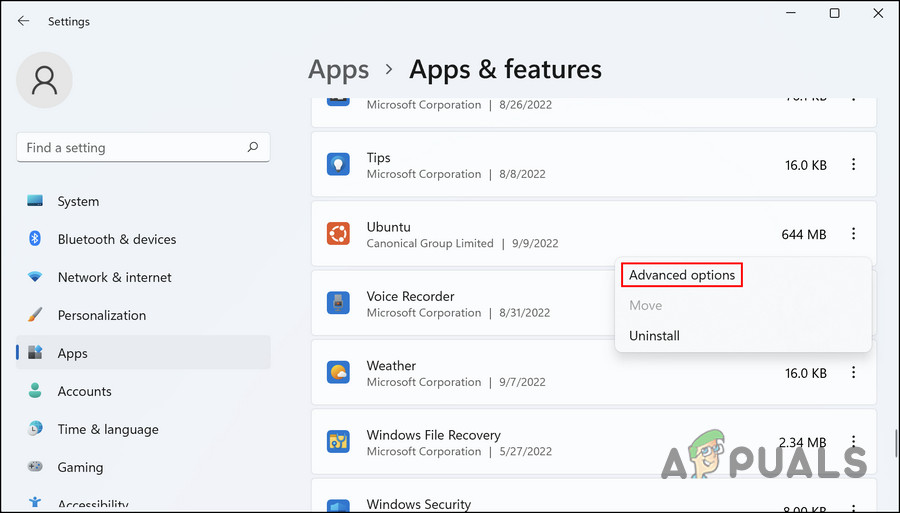Image resolution: width=900 pixels, height=513 pixels.
Task: Go back with the arrow icon
Action: 23,21
